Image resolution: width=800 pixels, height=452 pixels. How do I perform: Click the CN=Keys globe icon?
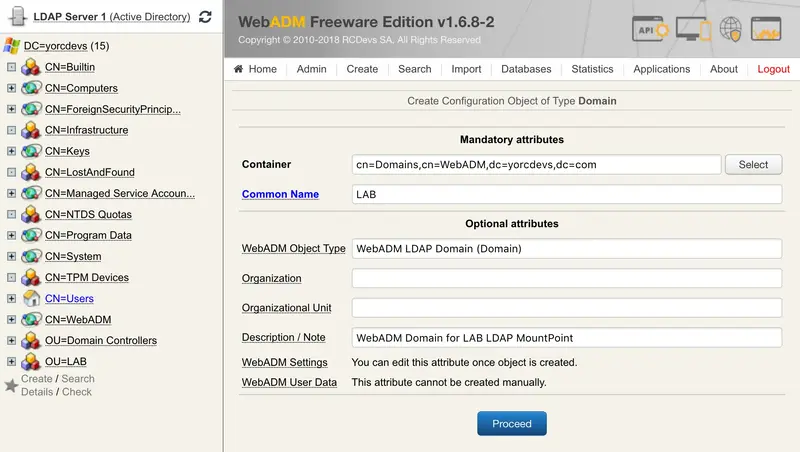point(31,151)
